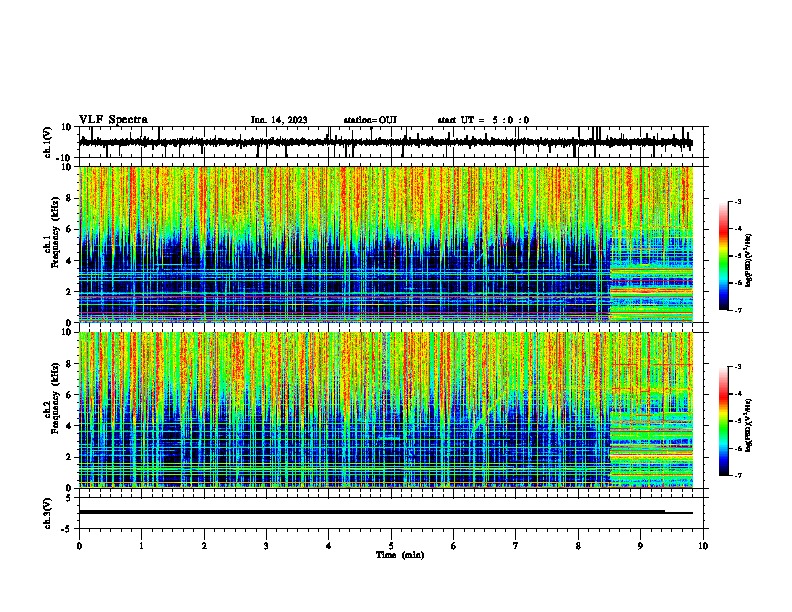Click the "start UT = 5 : 0 : 0" label
This screenshot has height=612, width=792.
(483, 120)
